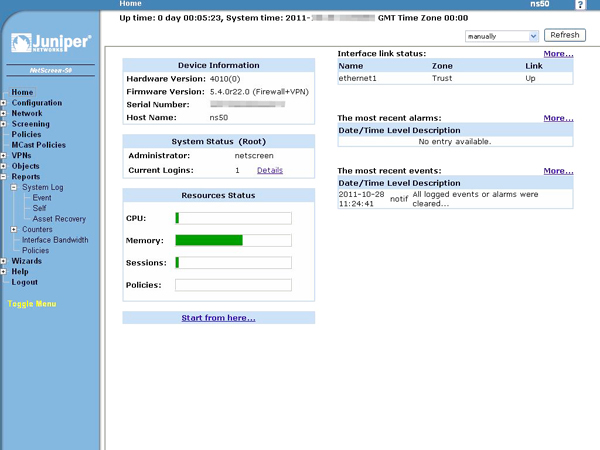
Task: Expand the Screening tree node
Action: pos(3,124)
